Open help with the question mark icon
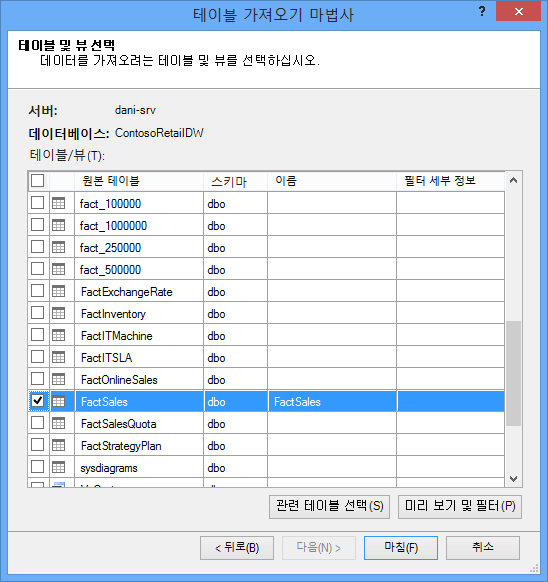The height and width of the screenshot is (582, 548). (482, 11)
